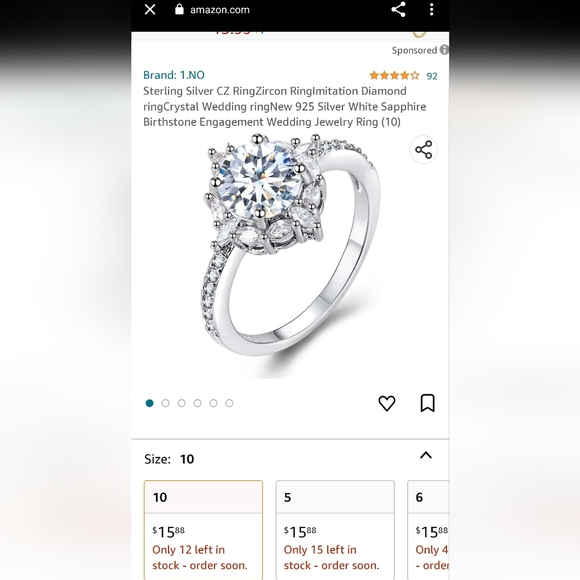
Task: Bookmark the ring with bookmark icon
Action: (x=428, y=403)
